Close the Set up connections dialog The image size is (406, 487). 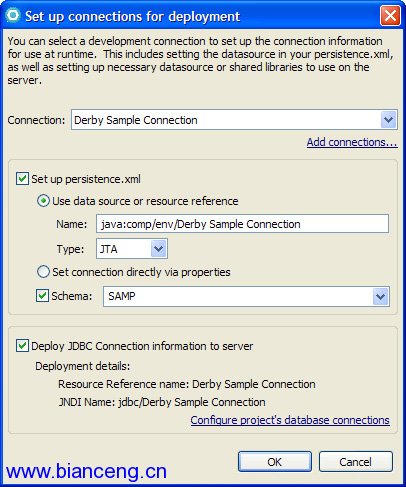pyautogui.click(x=390, y=16)
